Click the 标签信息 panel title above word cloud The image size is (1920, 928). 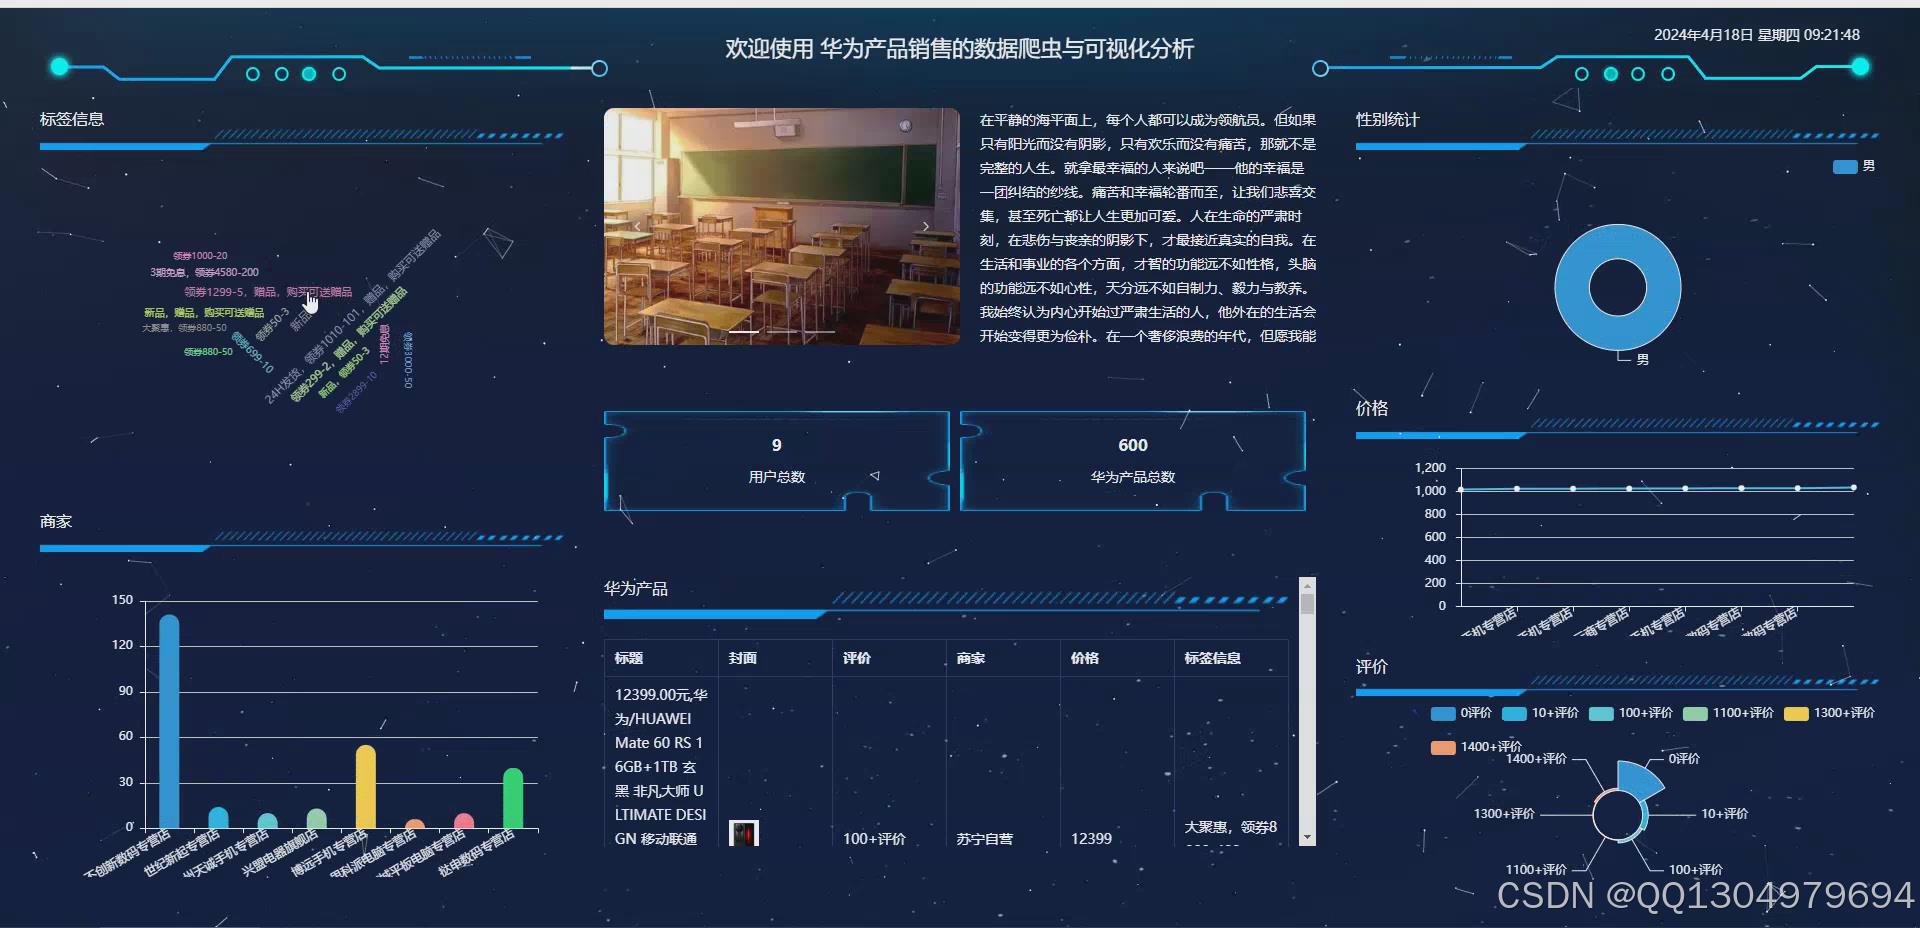pos(72,119)
